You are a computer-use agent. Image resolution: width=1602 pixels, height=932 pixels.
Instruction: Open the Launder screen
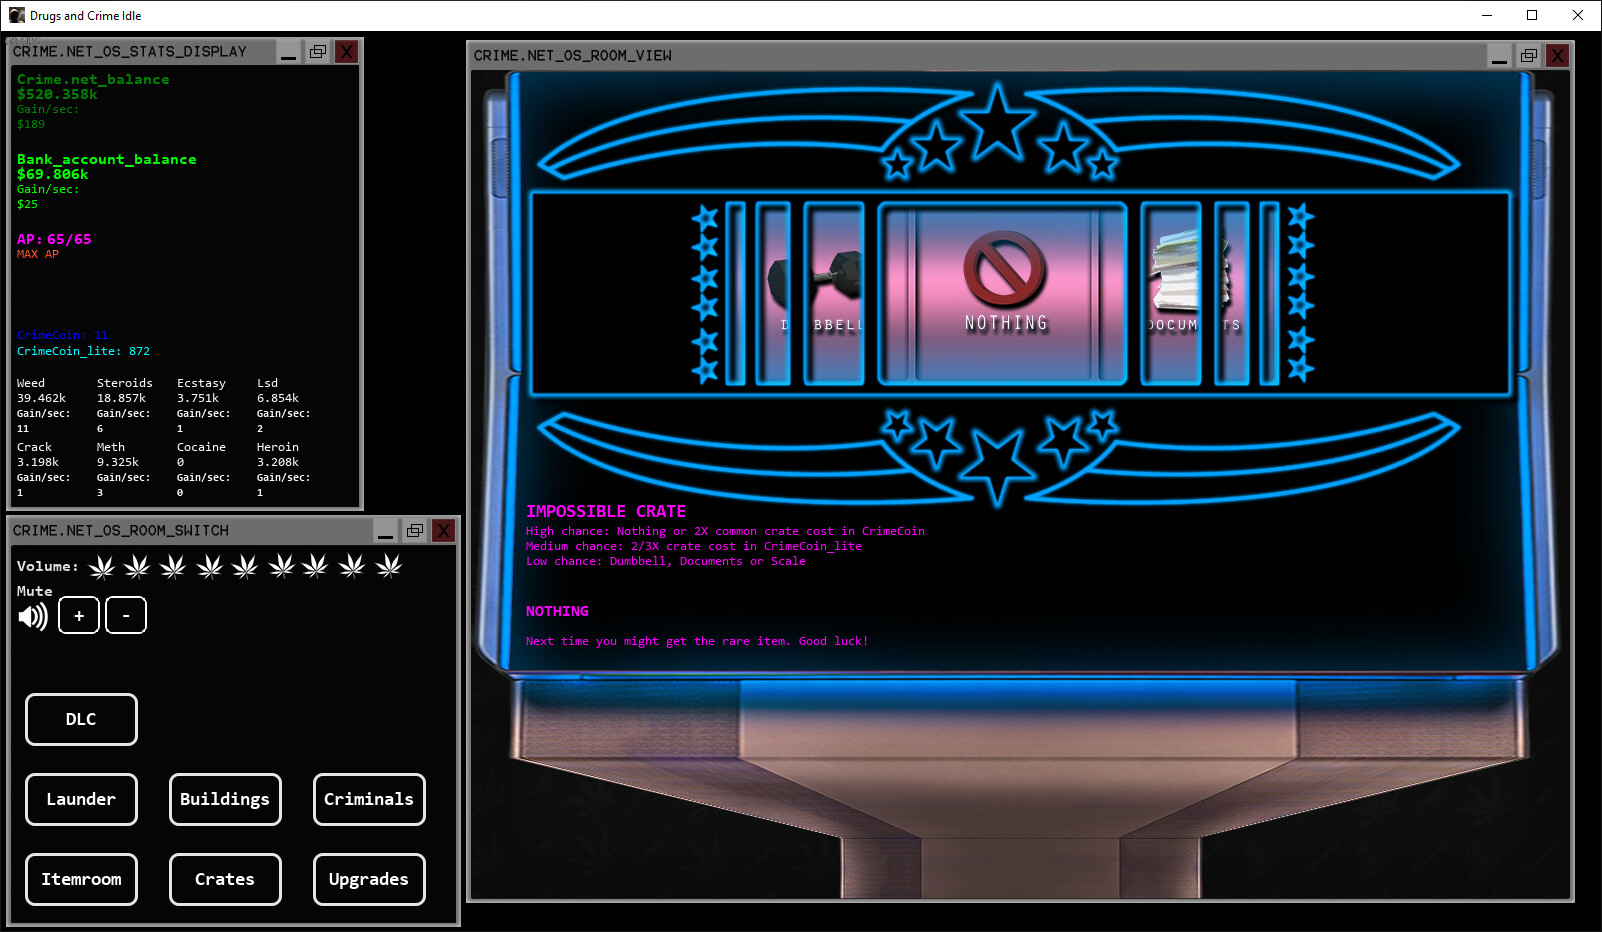coord(81,799)
